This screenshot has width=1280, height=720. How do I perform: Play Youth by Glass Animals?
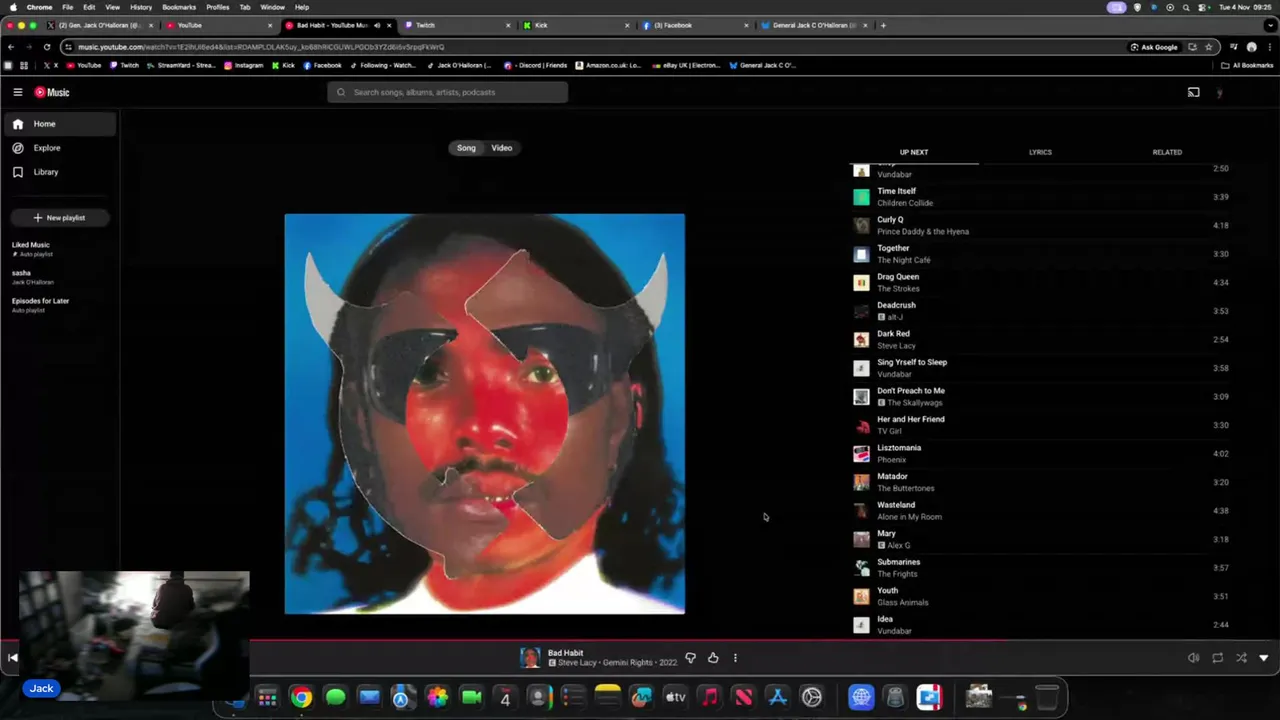coord(1040,596)
